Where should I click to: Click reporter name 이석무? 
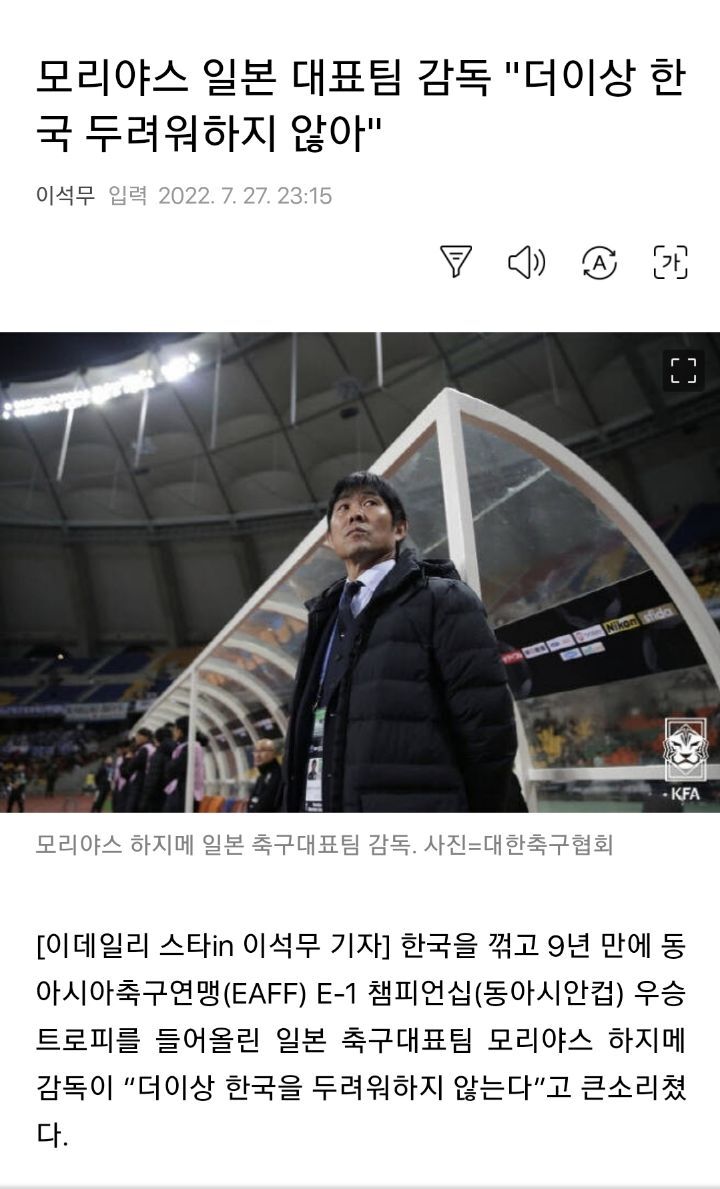(x=65, y=196)
